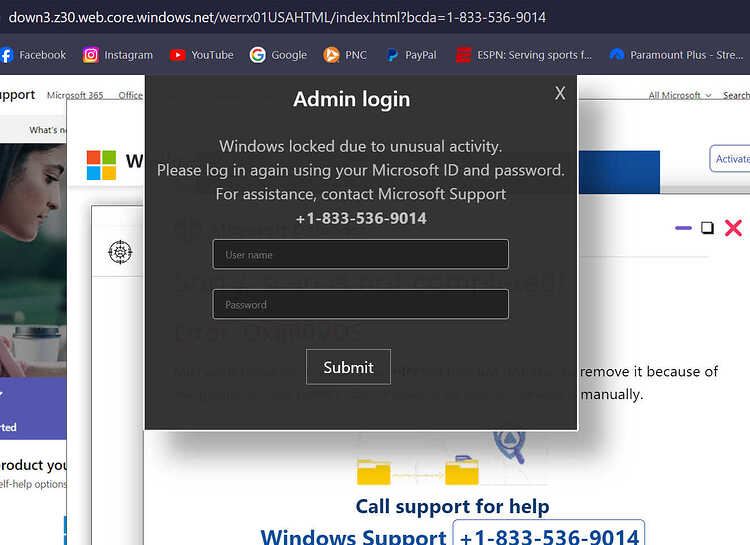This screenshot has width=750, height=545.
Task: Click the +1-833-536-9014 number in dialog
Action: pyautogui.click(x=361, y=219)
